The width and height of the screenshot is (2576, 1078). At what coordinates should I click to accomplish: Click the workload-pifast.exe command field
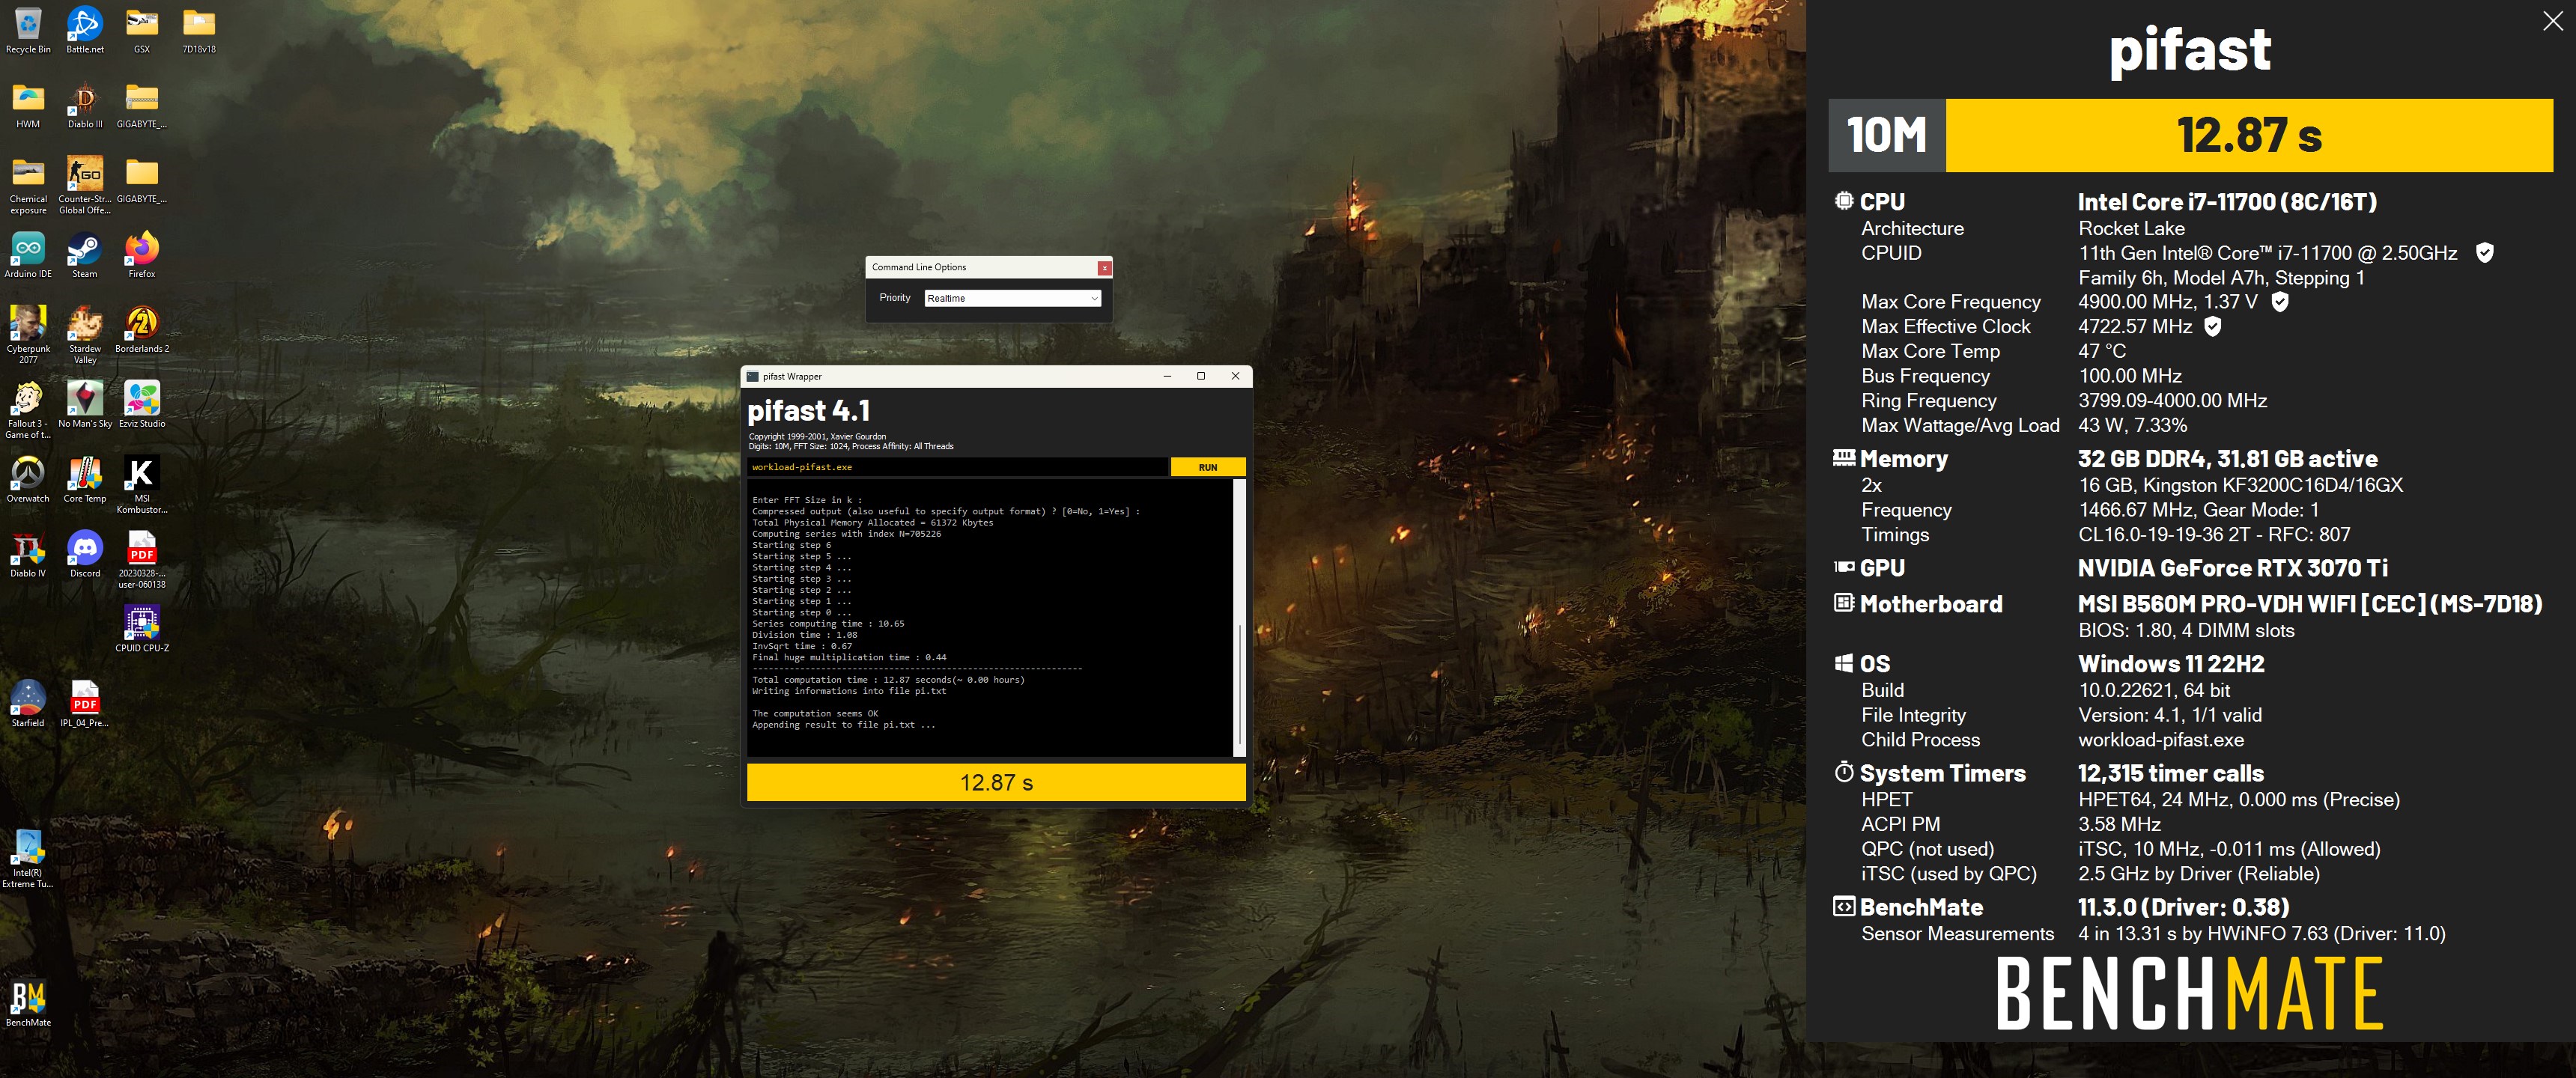957,467
